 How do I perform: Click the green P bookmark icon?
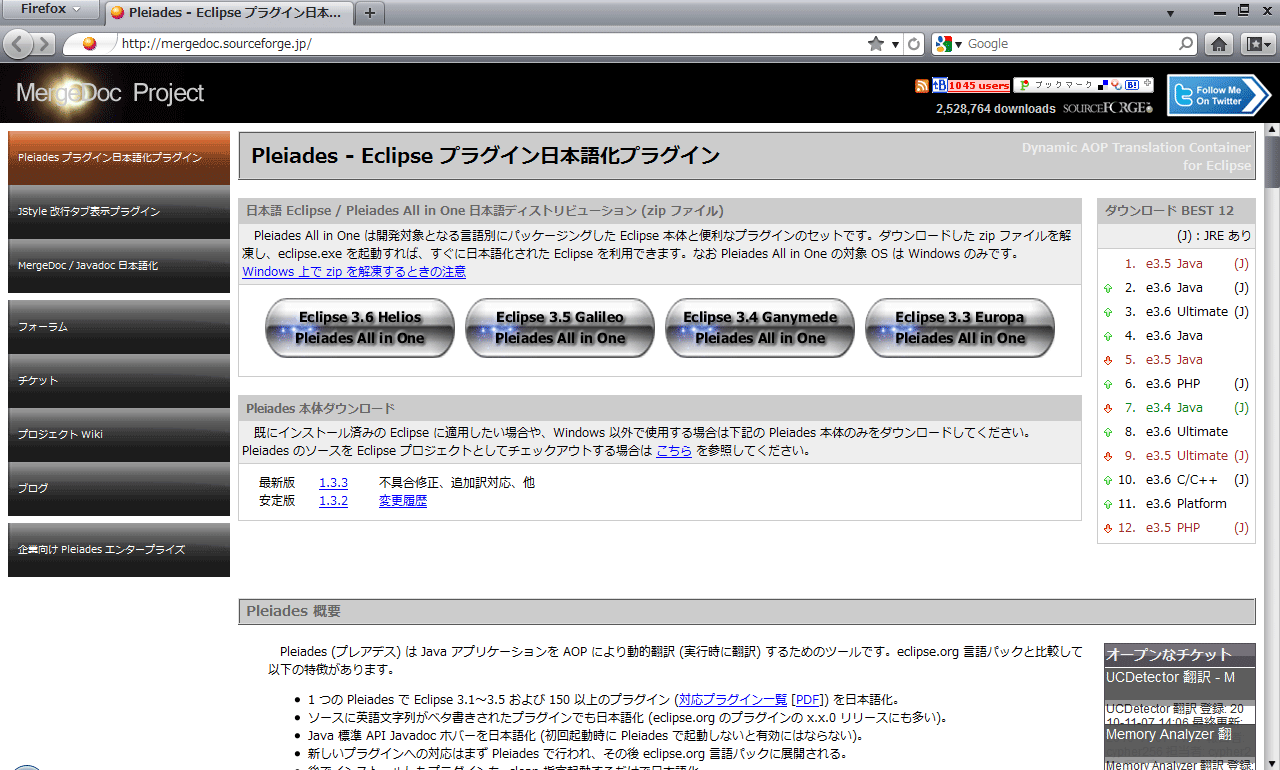(x=1024, y=85)
